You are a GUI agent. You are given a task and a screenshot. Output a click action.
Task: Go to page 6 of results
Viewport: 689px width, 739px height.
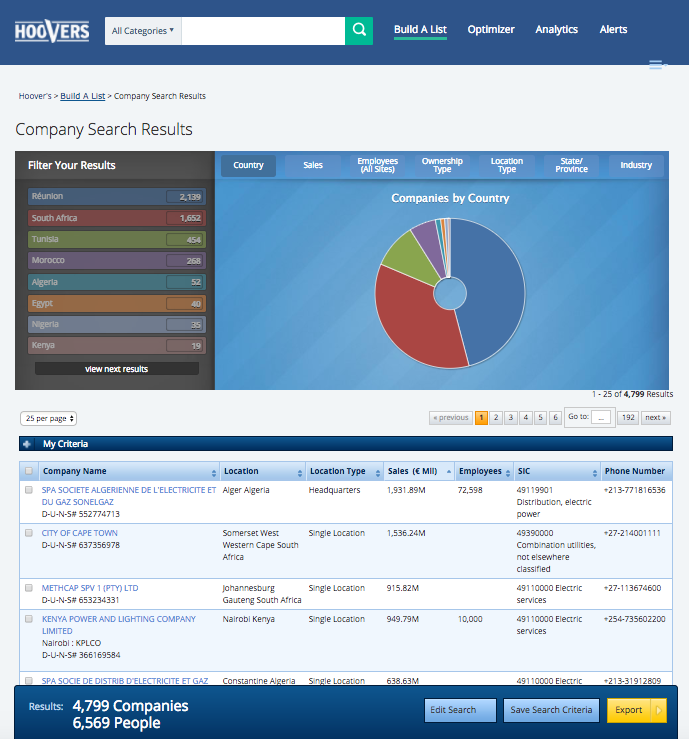tap(555, 418)
